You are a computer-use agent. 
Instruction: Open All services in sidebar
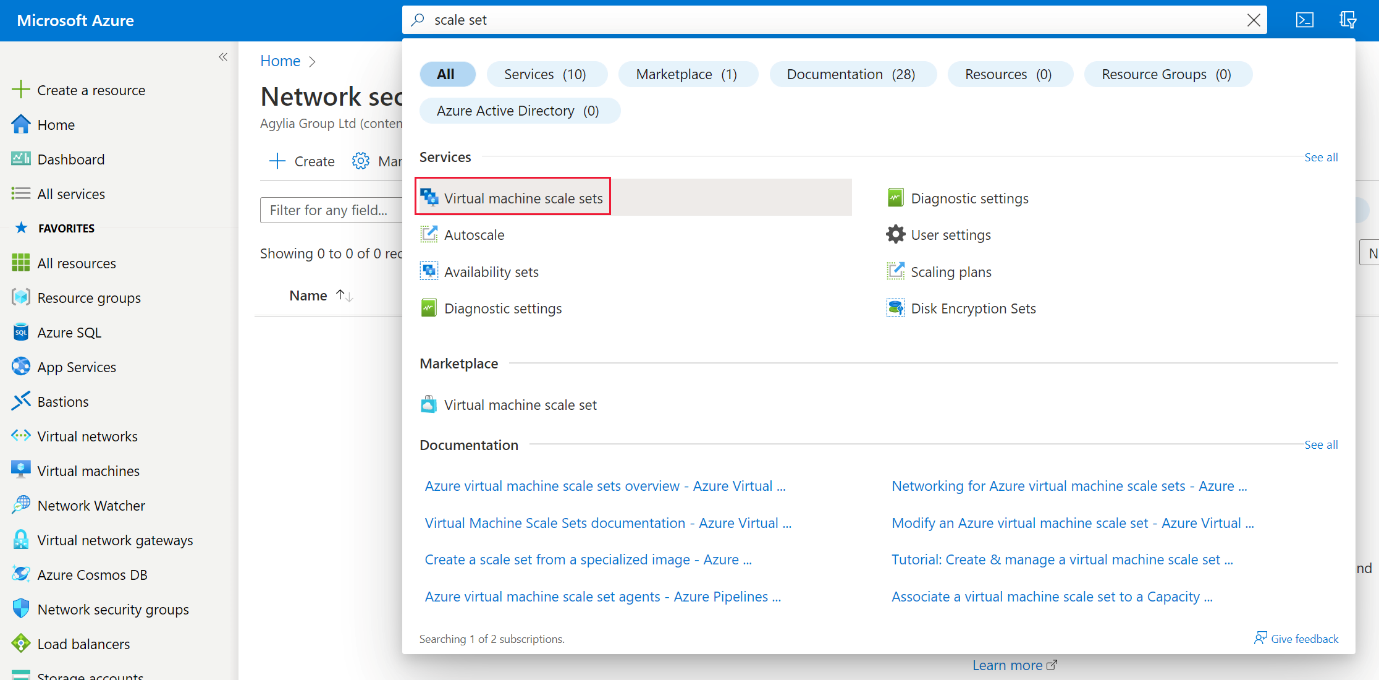coord(71,194)
